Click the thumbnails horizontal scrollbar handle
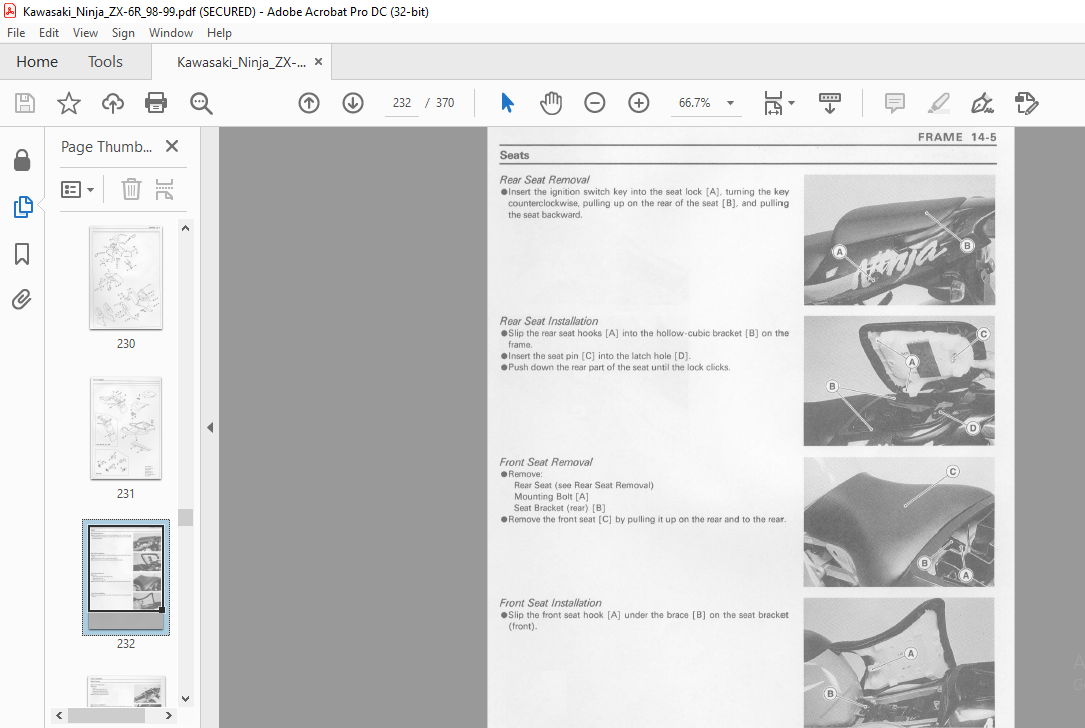This screenshot has width=1085, height=728. 106,716
